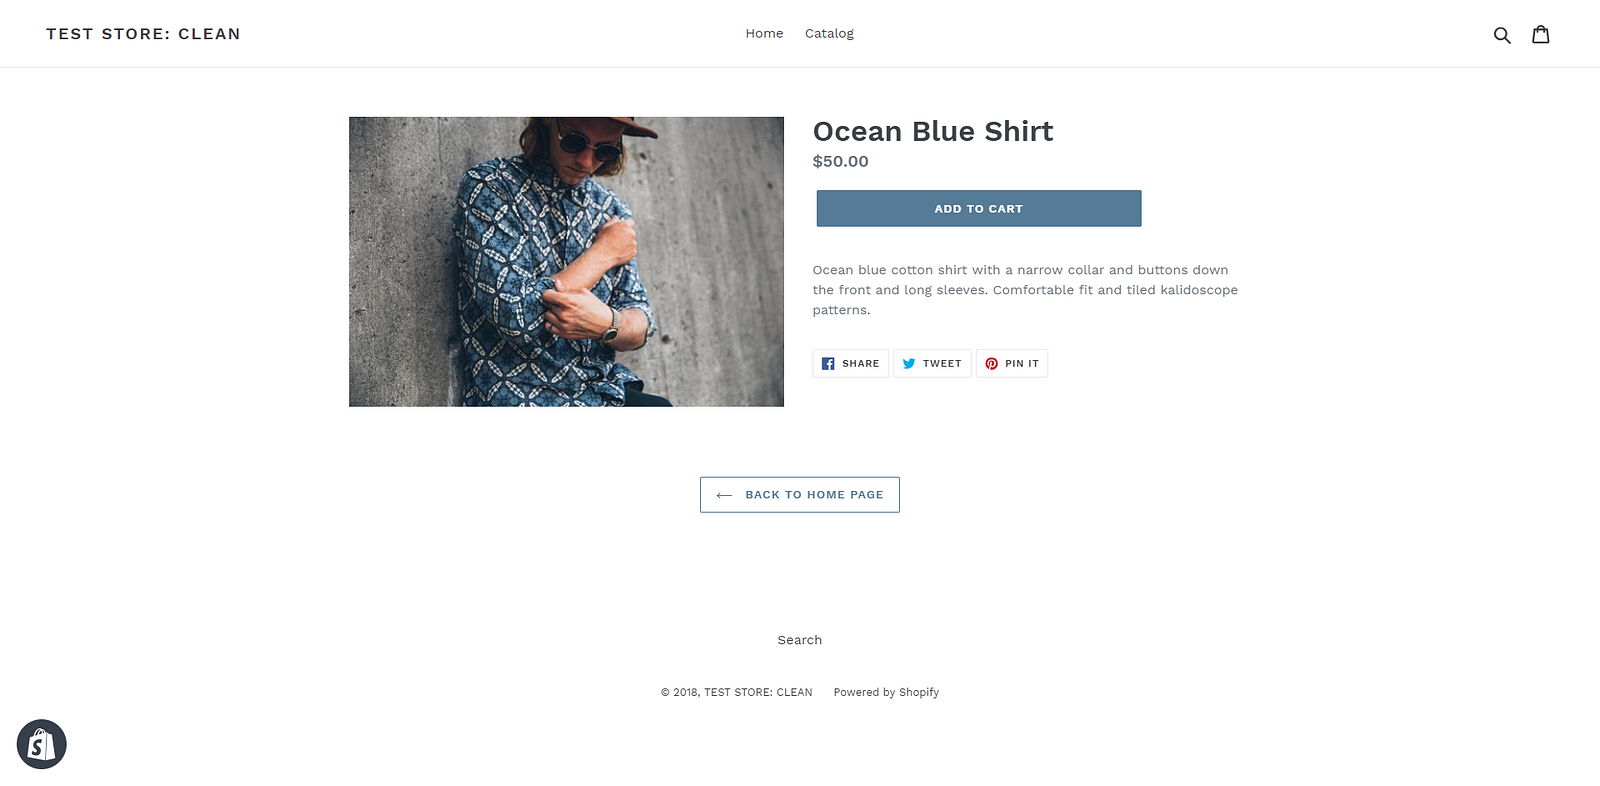
Task: Click the Facebook logo in Share button
Action: (828, 364)
